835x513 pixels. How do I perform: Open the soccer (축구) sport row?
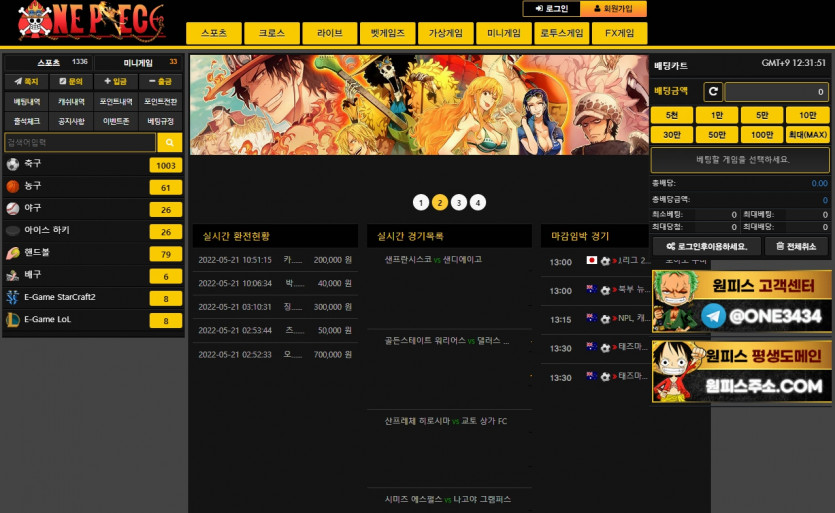pos(94,165)
